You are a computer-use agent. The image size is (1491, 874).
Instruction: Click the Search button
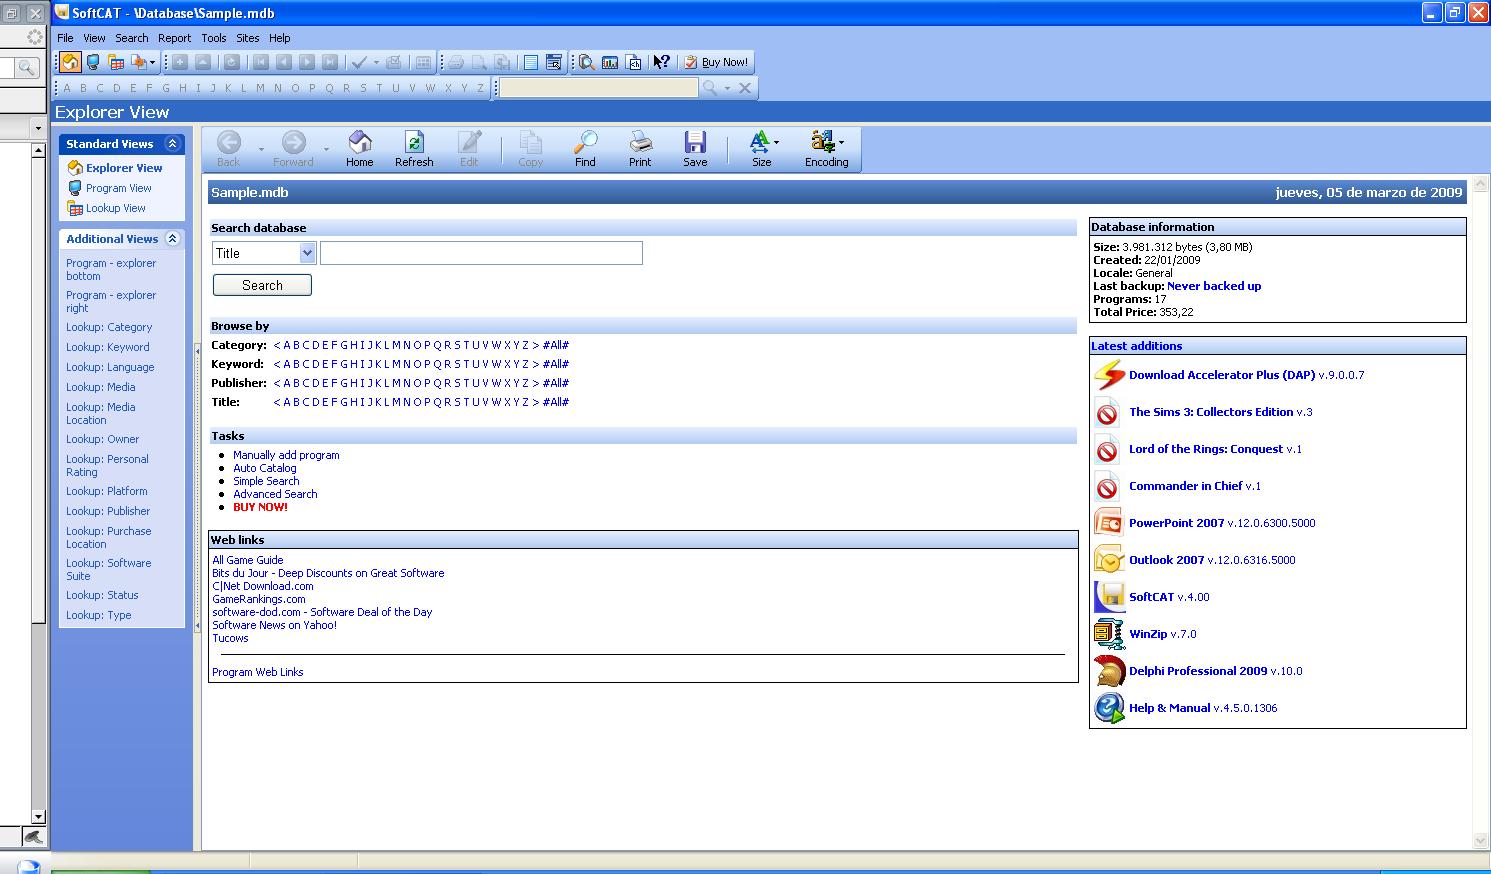[262, 285]
